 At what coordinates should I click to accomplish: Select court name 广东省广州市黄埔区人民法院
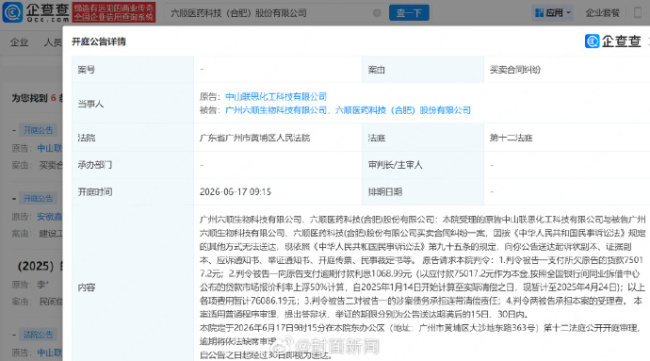point(255,138)
